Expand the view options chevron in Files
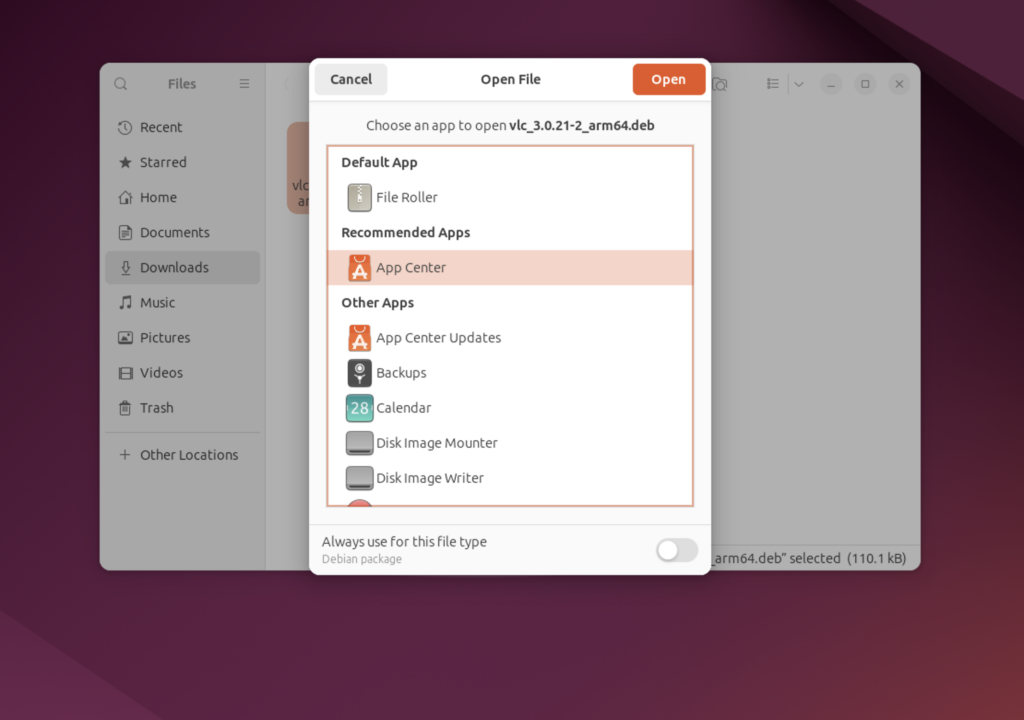1024x720 pixels. tap(799, 84)
